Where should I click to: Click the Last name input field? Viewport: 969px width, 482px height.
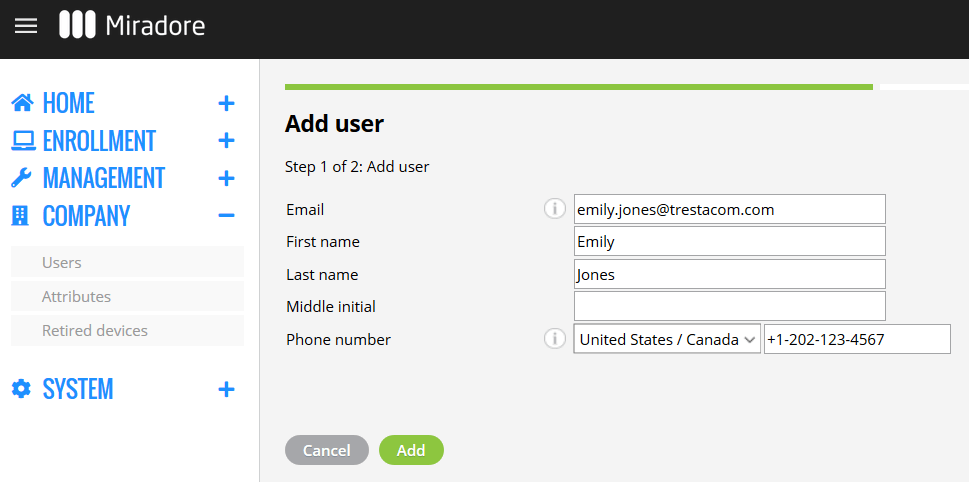tap(730, 274)
